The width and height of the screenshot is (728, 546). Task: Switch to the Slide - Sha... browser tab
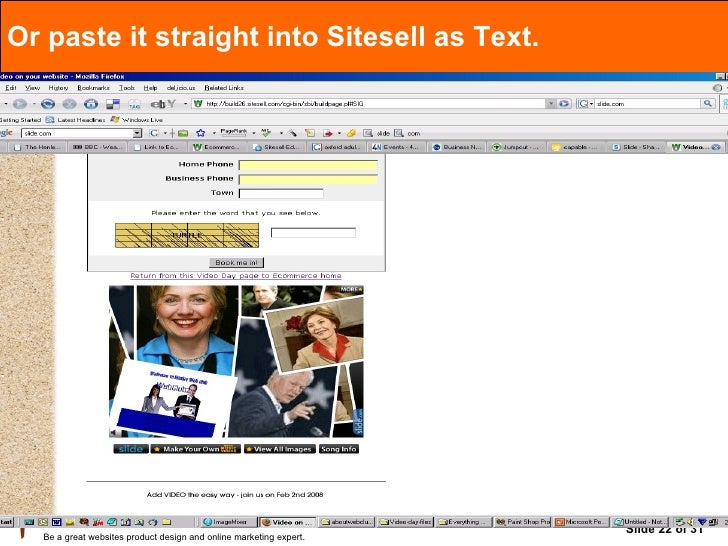point(637,147)
